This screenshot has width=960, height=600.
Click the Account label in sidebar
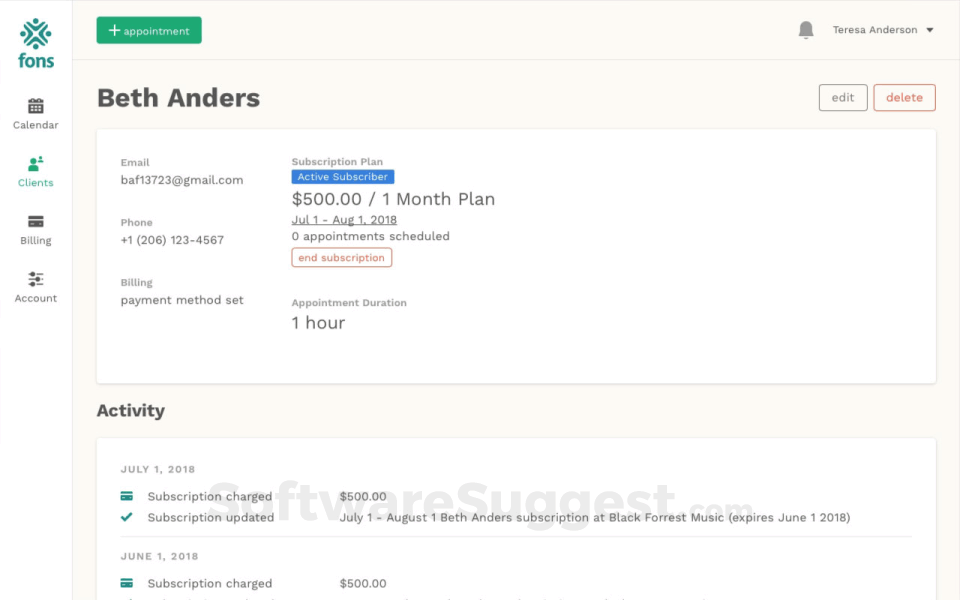(x=36, y=298)
